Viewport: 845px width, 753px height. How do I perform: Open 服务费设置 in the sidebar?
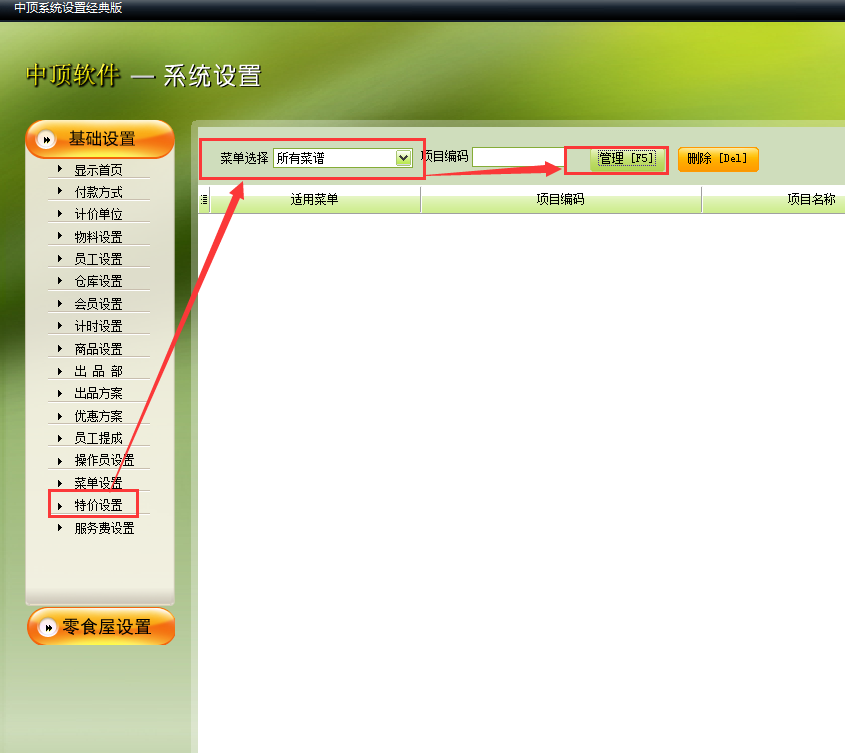pos(103,528)
